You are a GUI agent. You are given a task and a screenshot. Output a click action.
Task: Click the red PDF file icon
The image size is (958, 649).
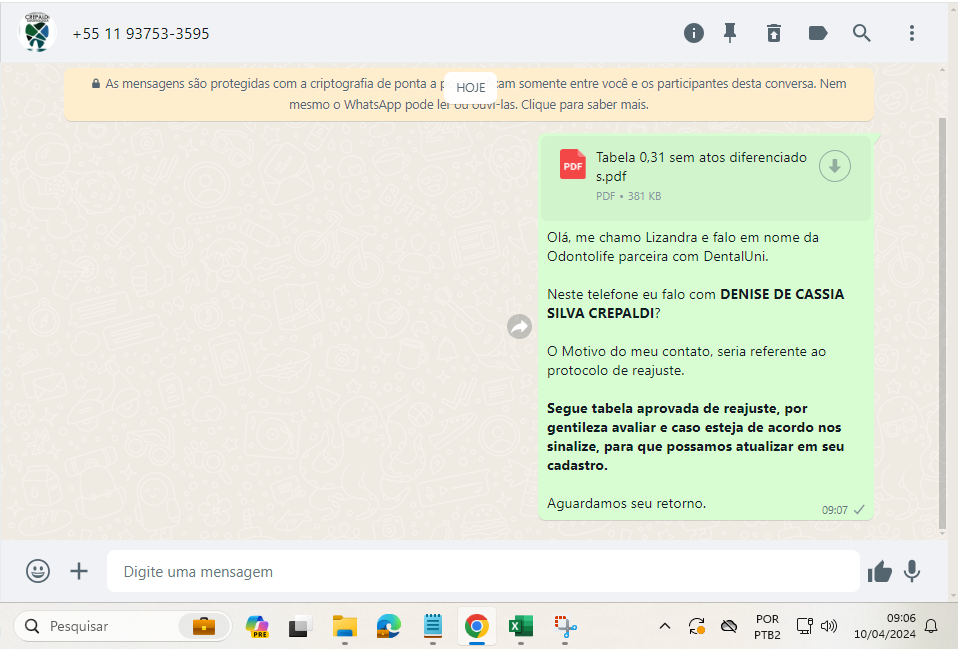pyautogui.click(x=572, y=164)
